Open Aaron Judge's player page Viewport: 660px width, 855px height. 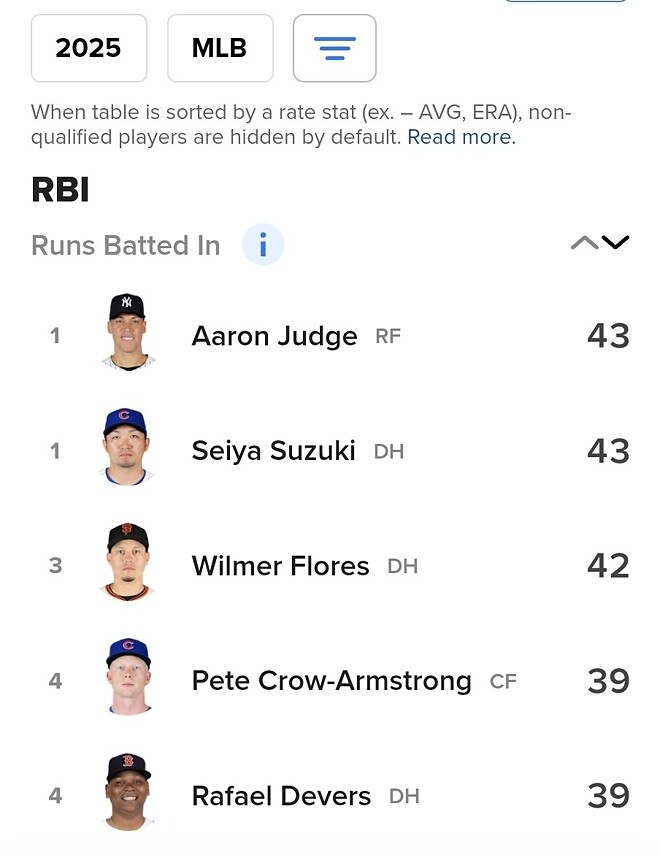click(274, 336)
